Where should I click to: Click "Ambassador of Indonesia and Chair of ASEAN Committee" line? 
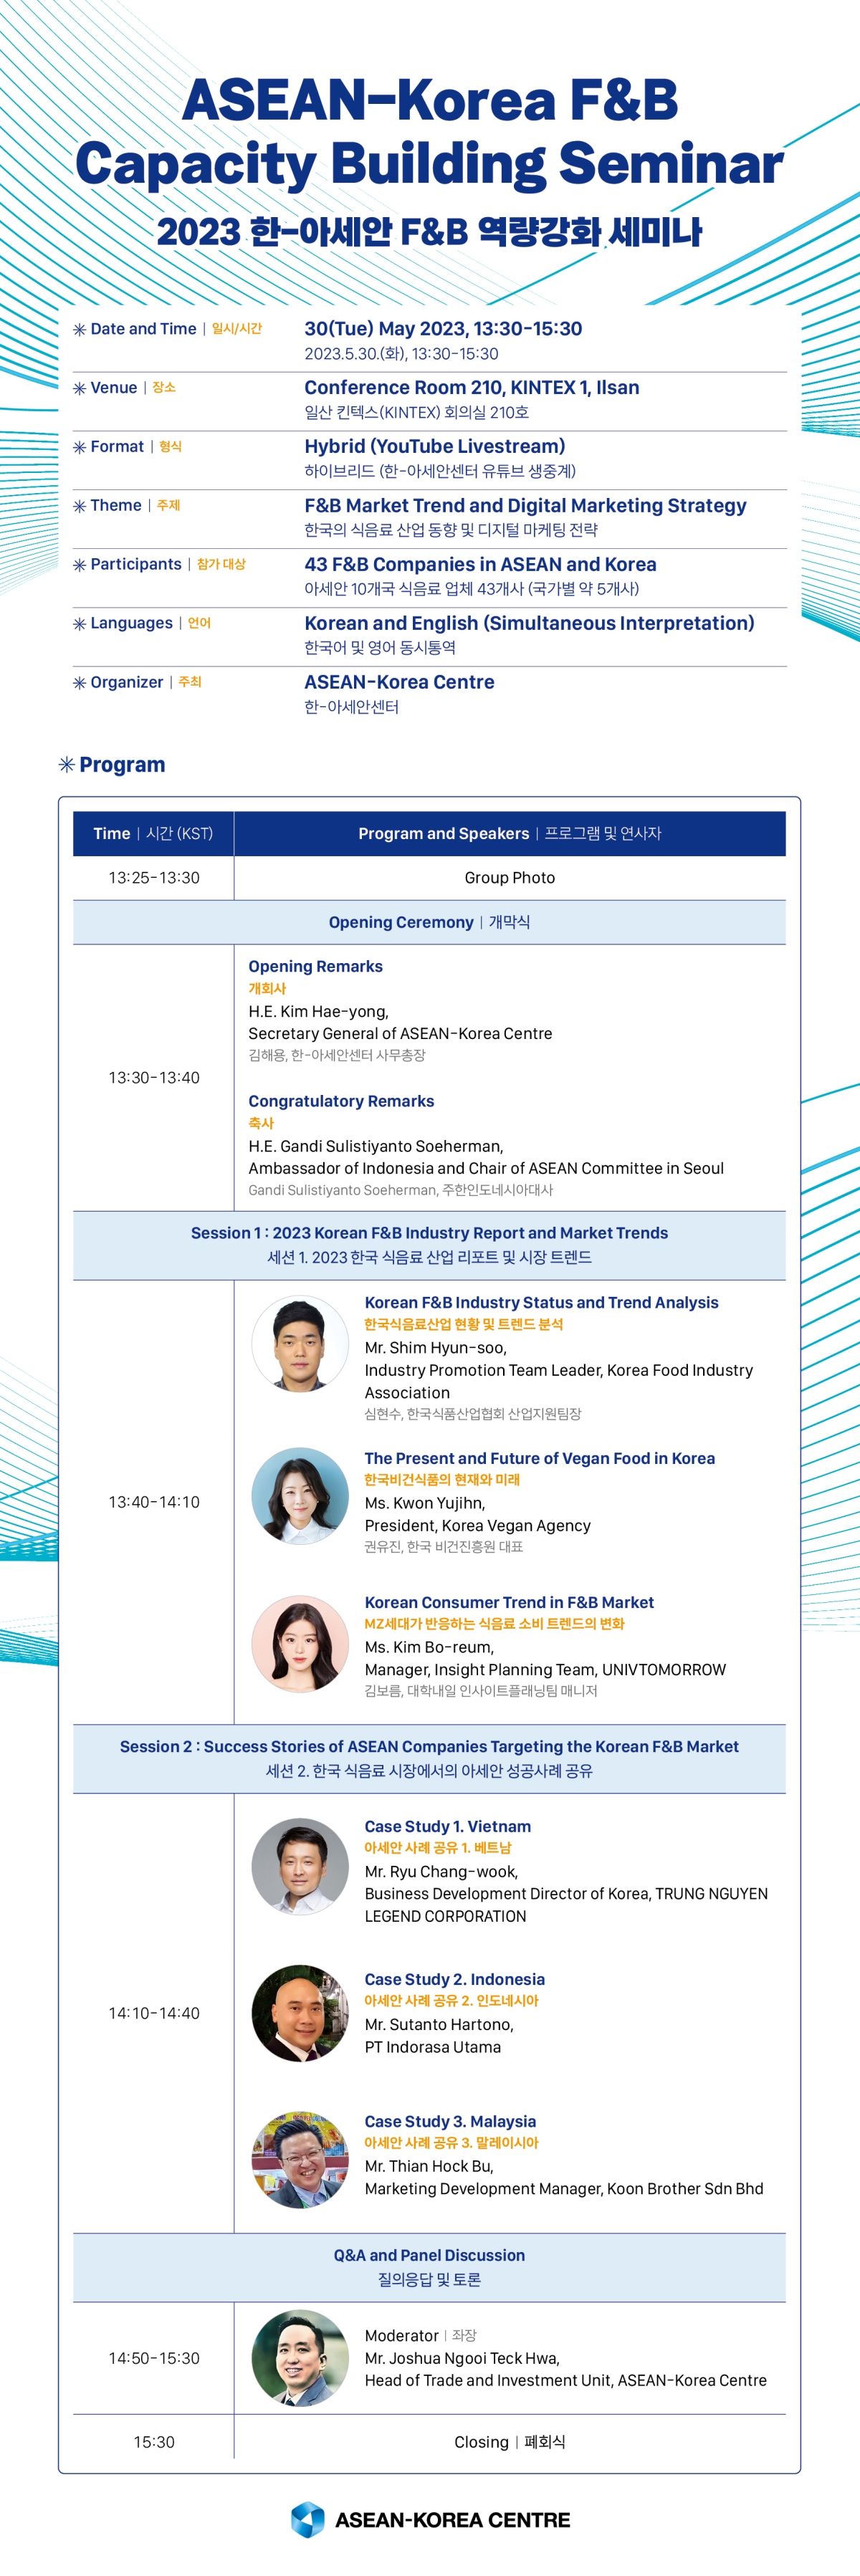pos(486,1168)
